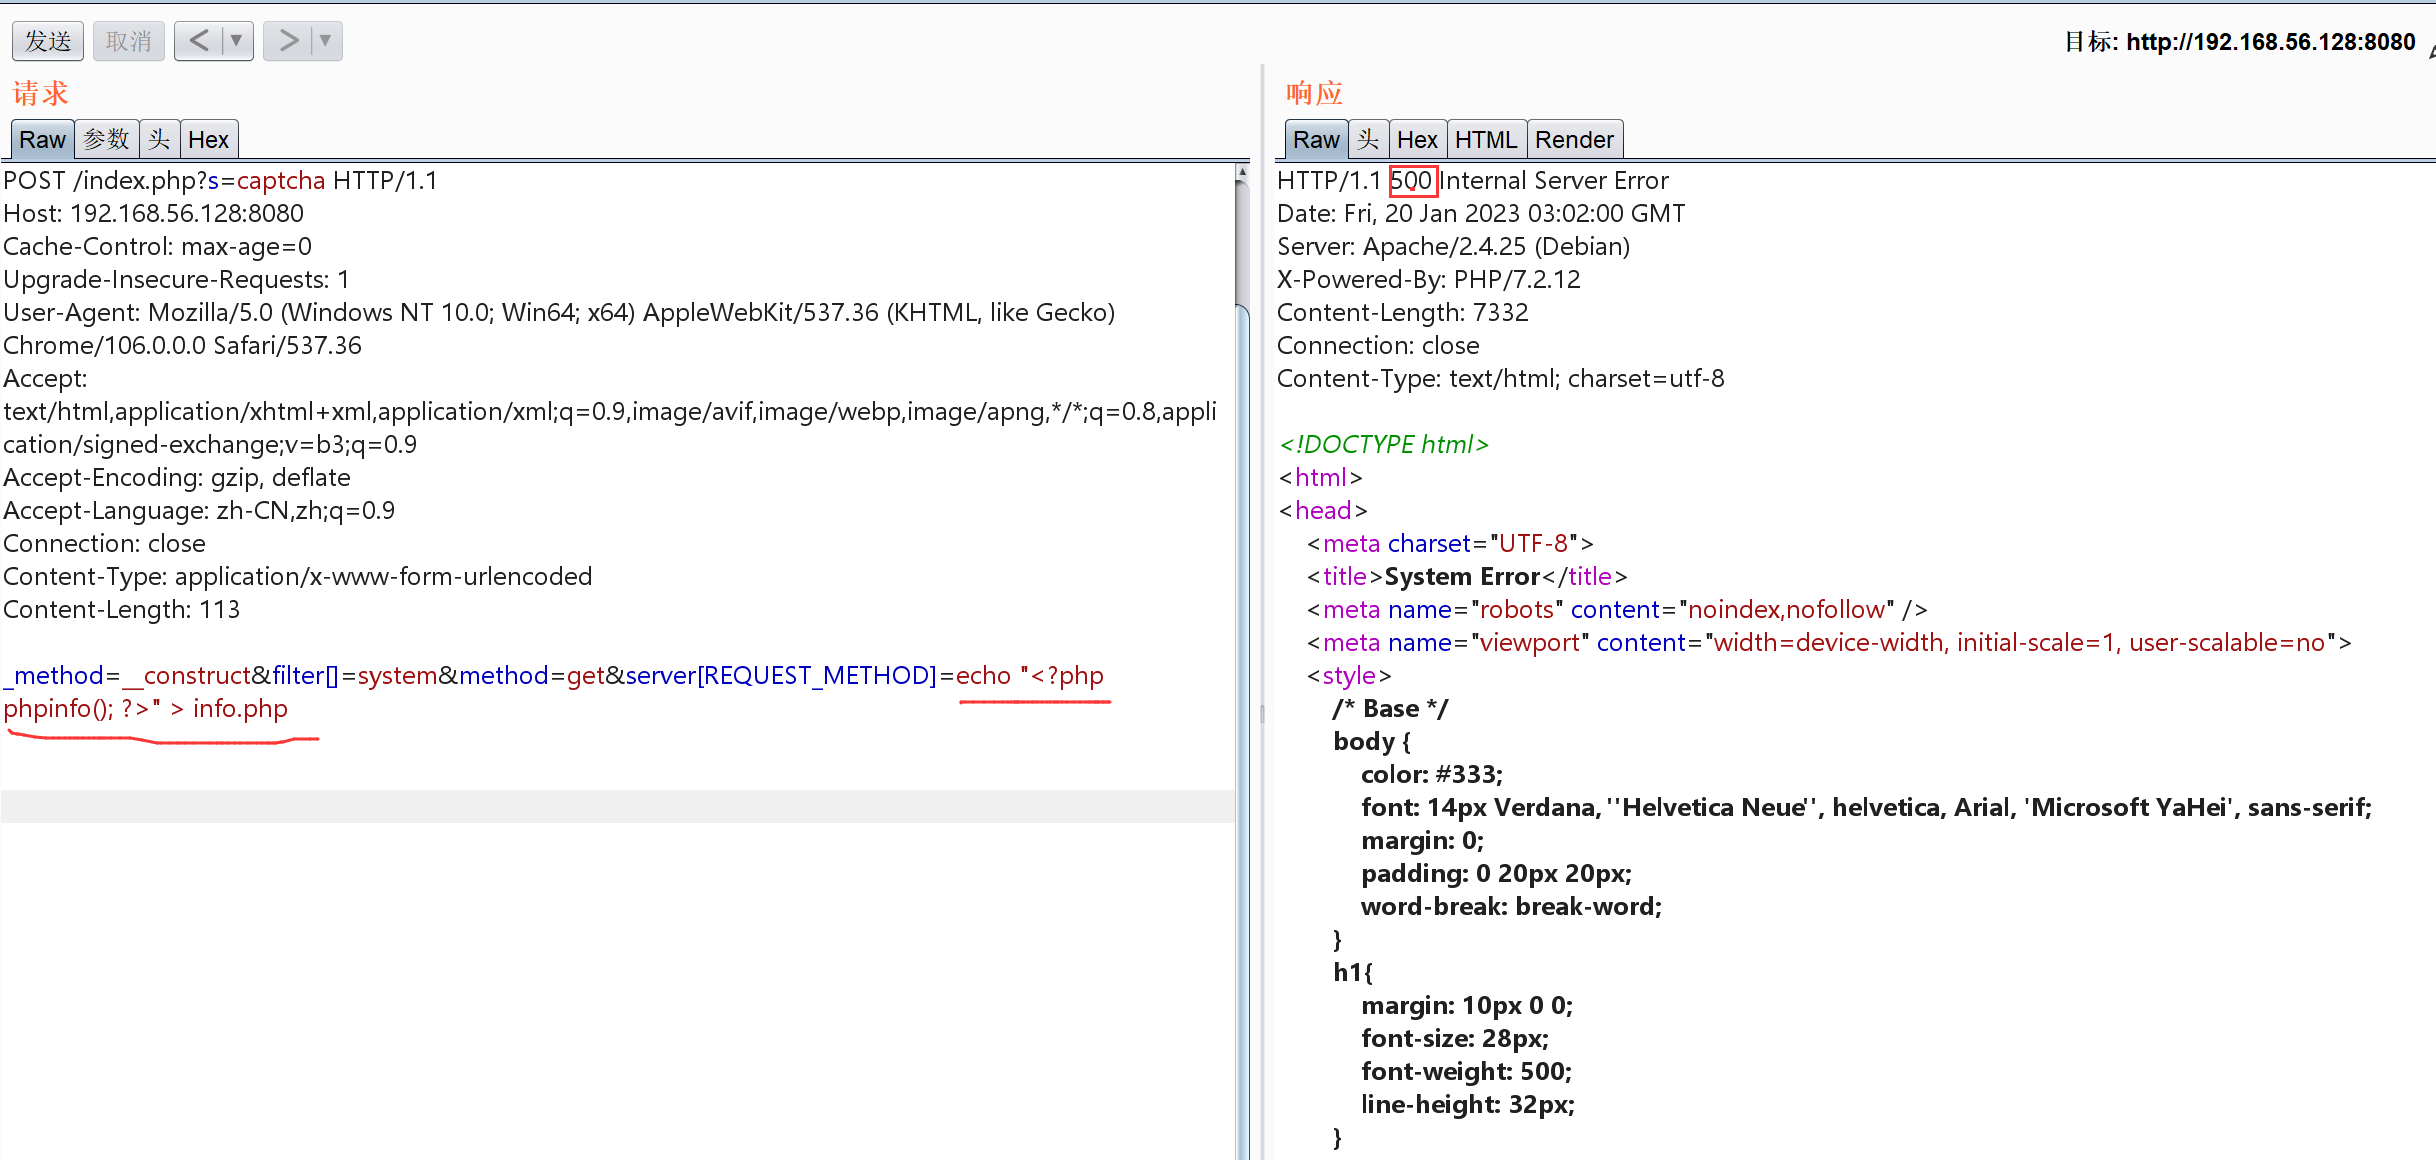Click the Content-Type: application/x-www-form-urlencoded line
The image size is (2436, 1160).
click(x=297, y=577)
